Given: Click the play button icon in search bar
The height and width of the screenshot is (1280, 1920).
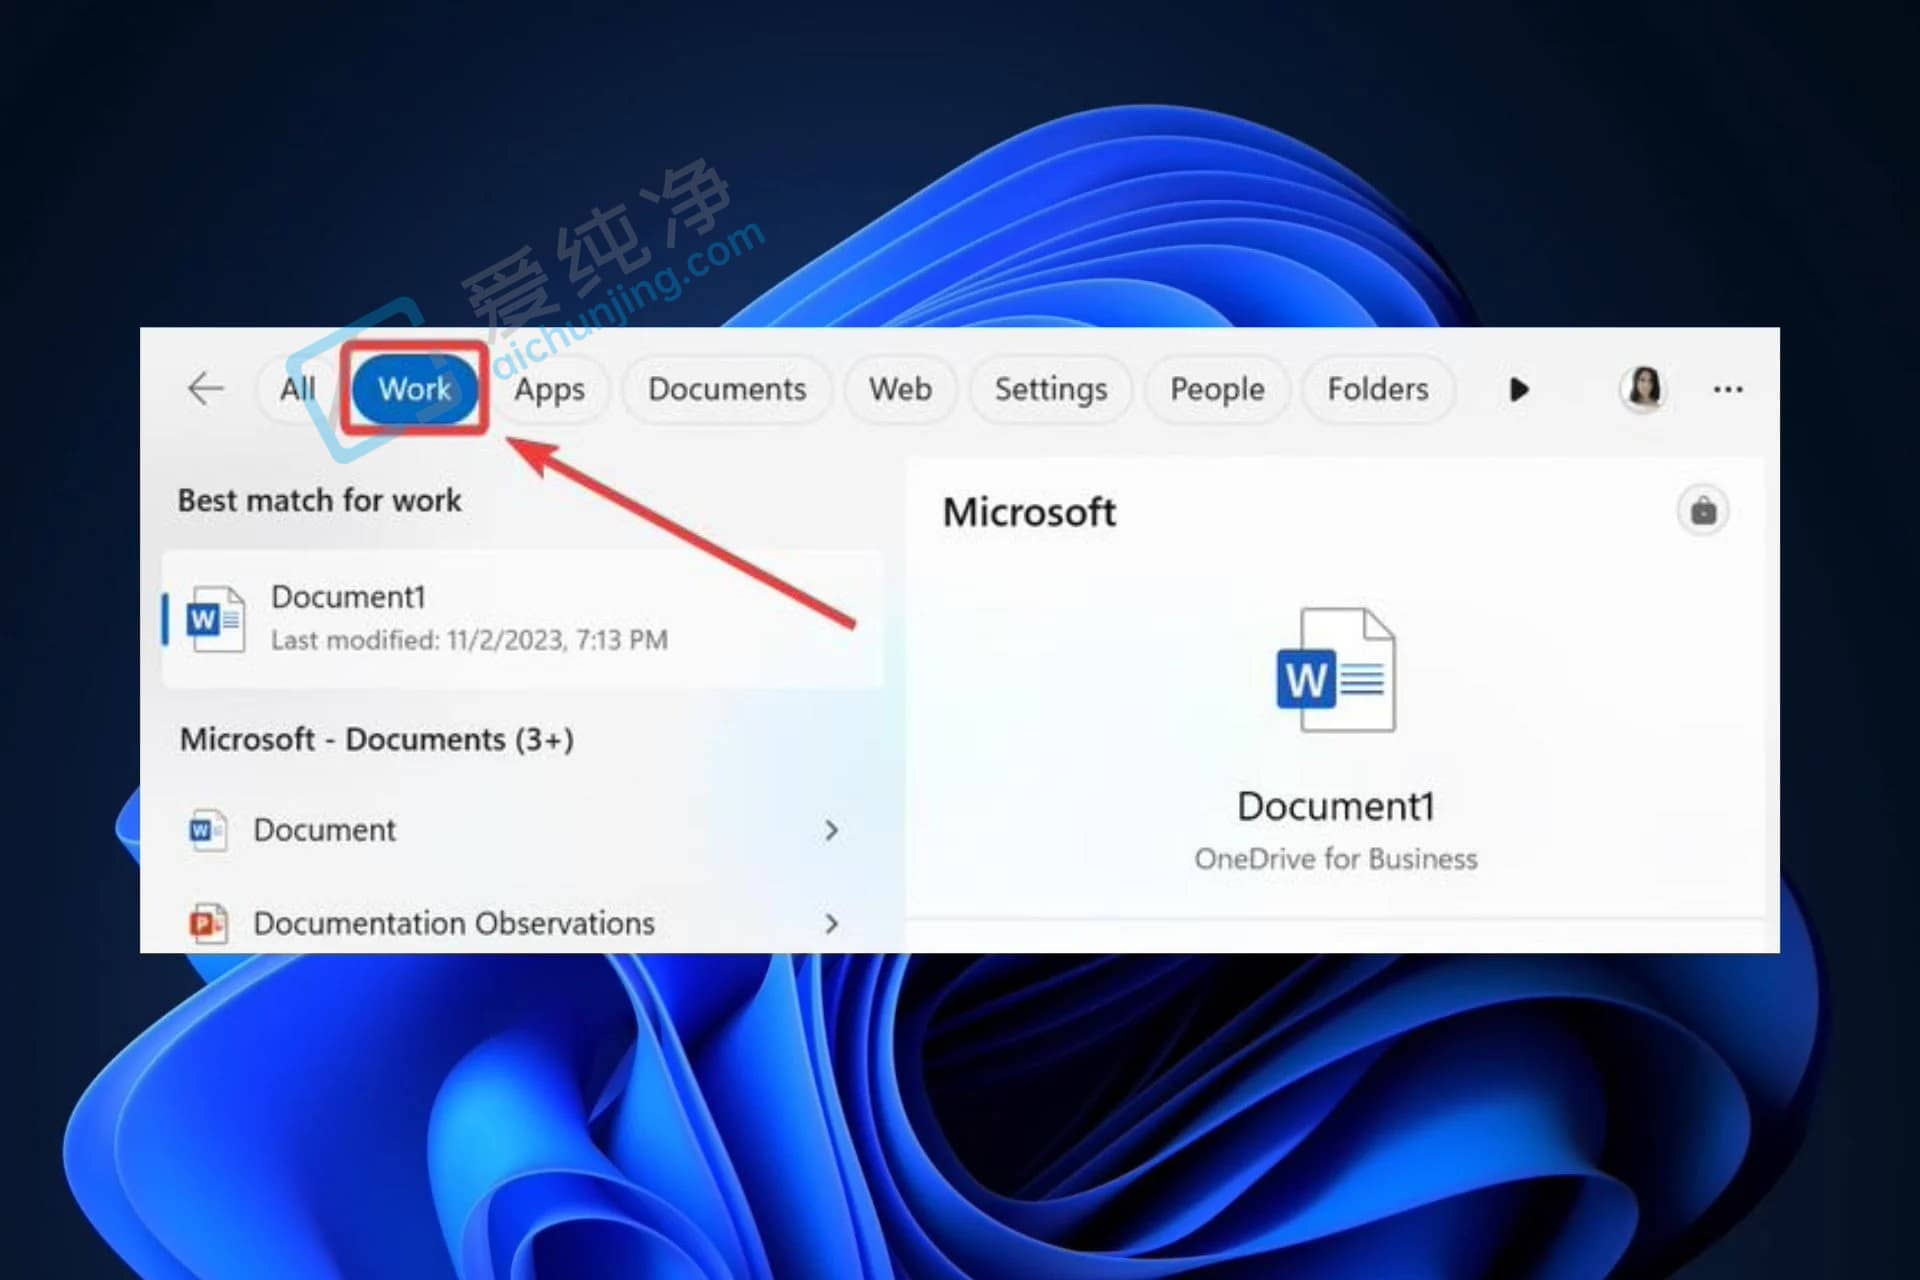Looking at the screenshot, I should point(1517,389).
